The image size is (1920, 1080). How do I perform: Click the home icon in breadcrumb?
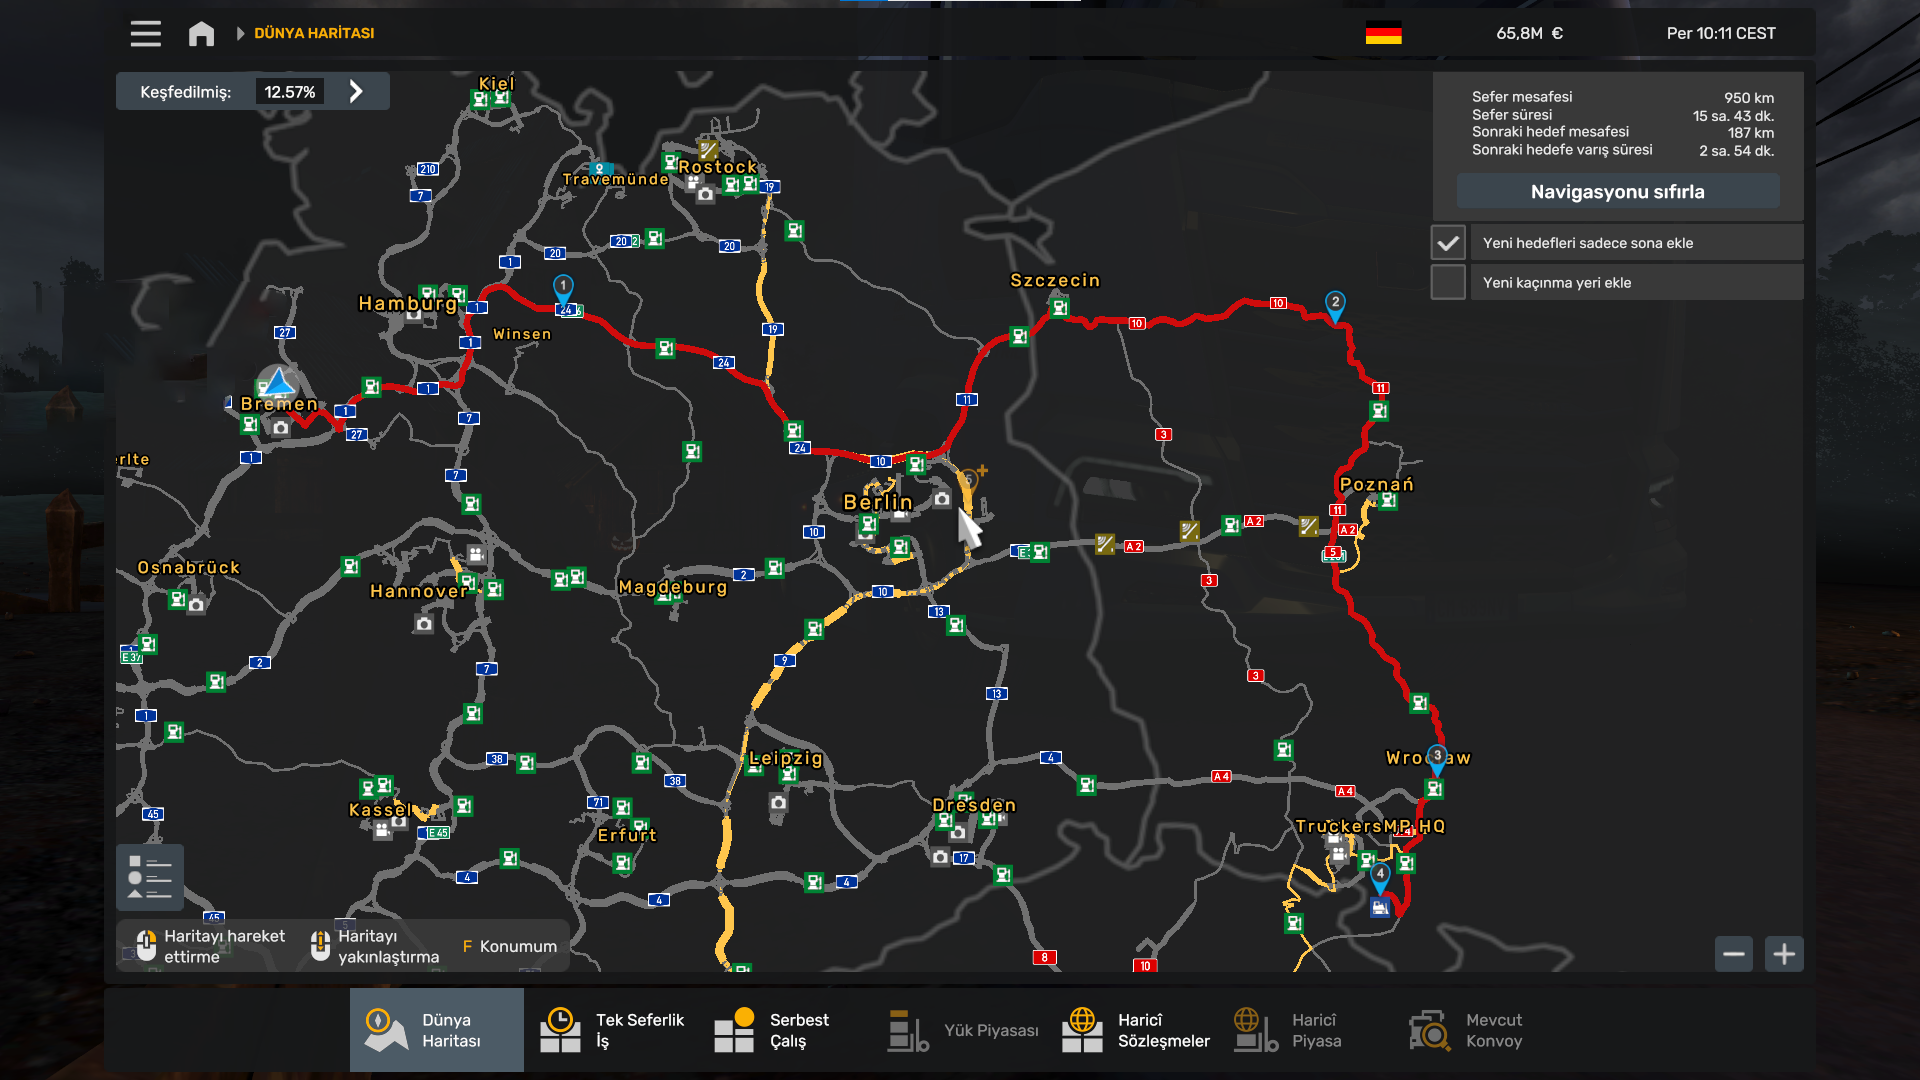[x=201, y=34]
